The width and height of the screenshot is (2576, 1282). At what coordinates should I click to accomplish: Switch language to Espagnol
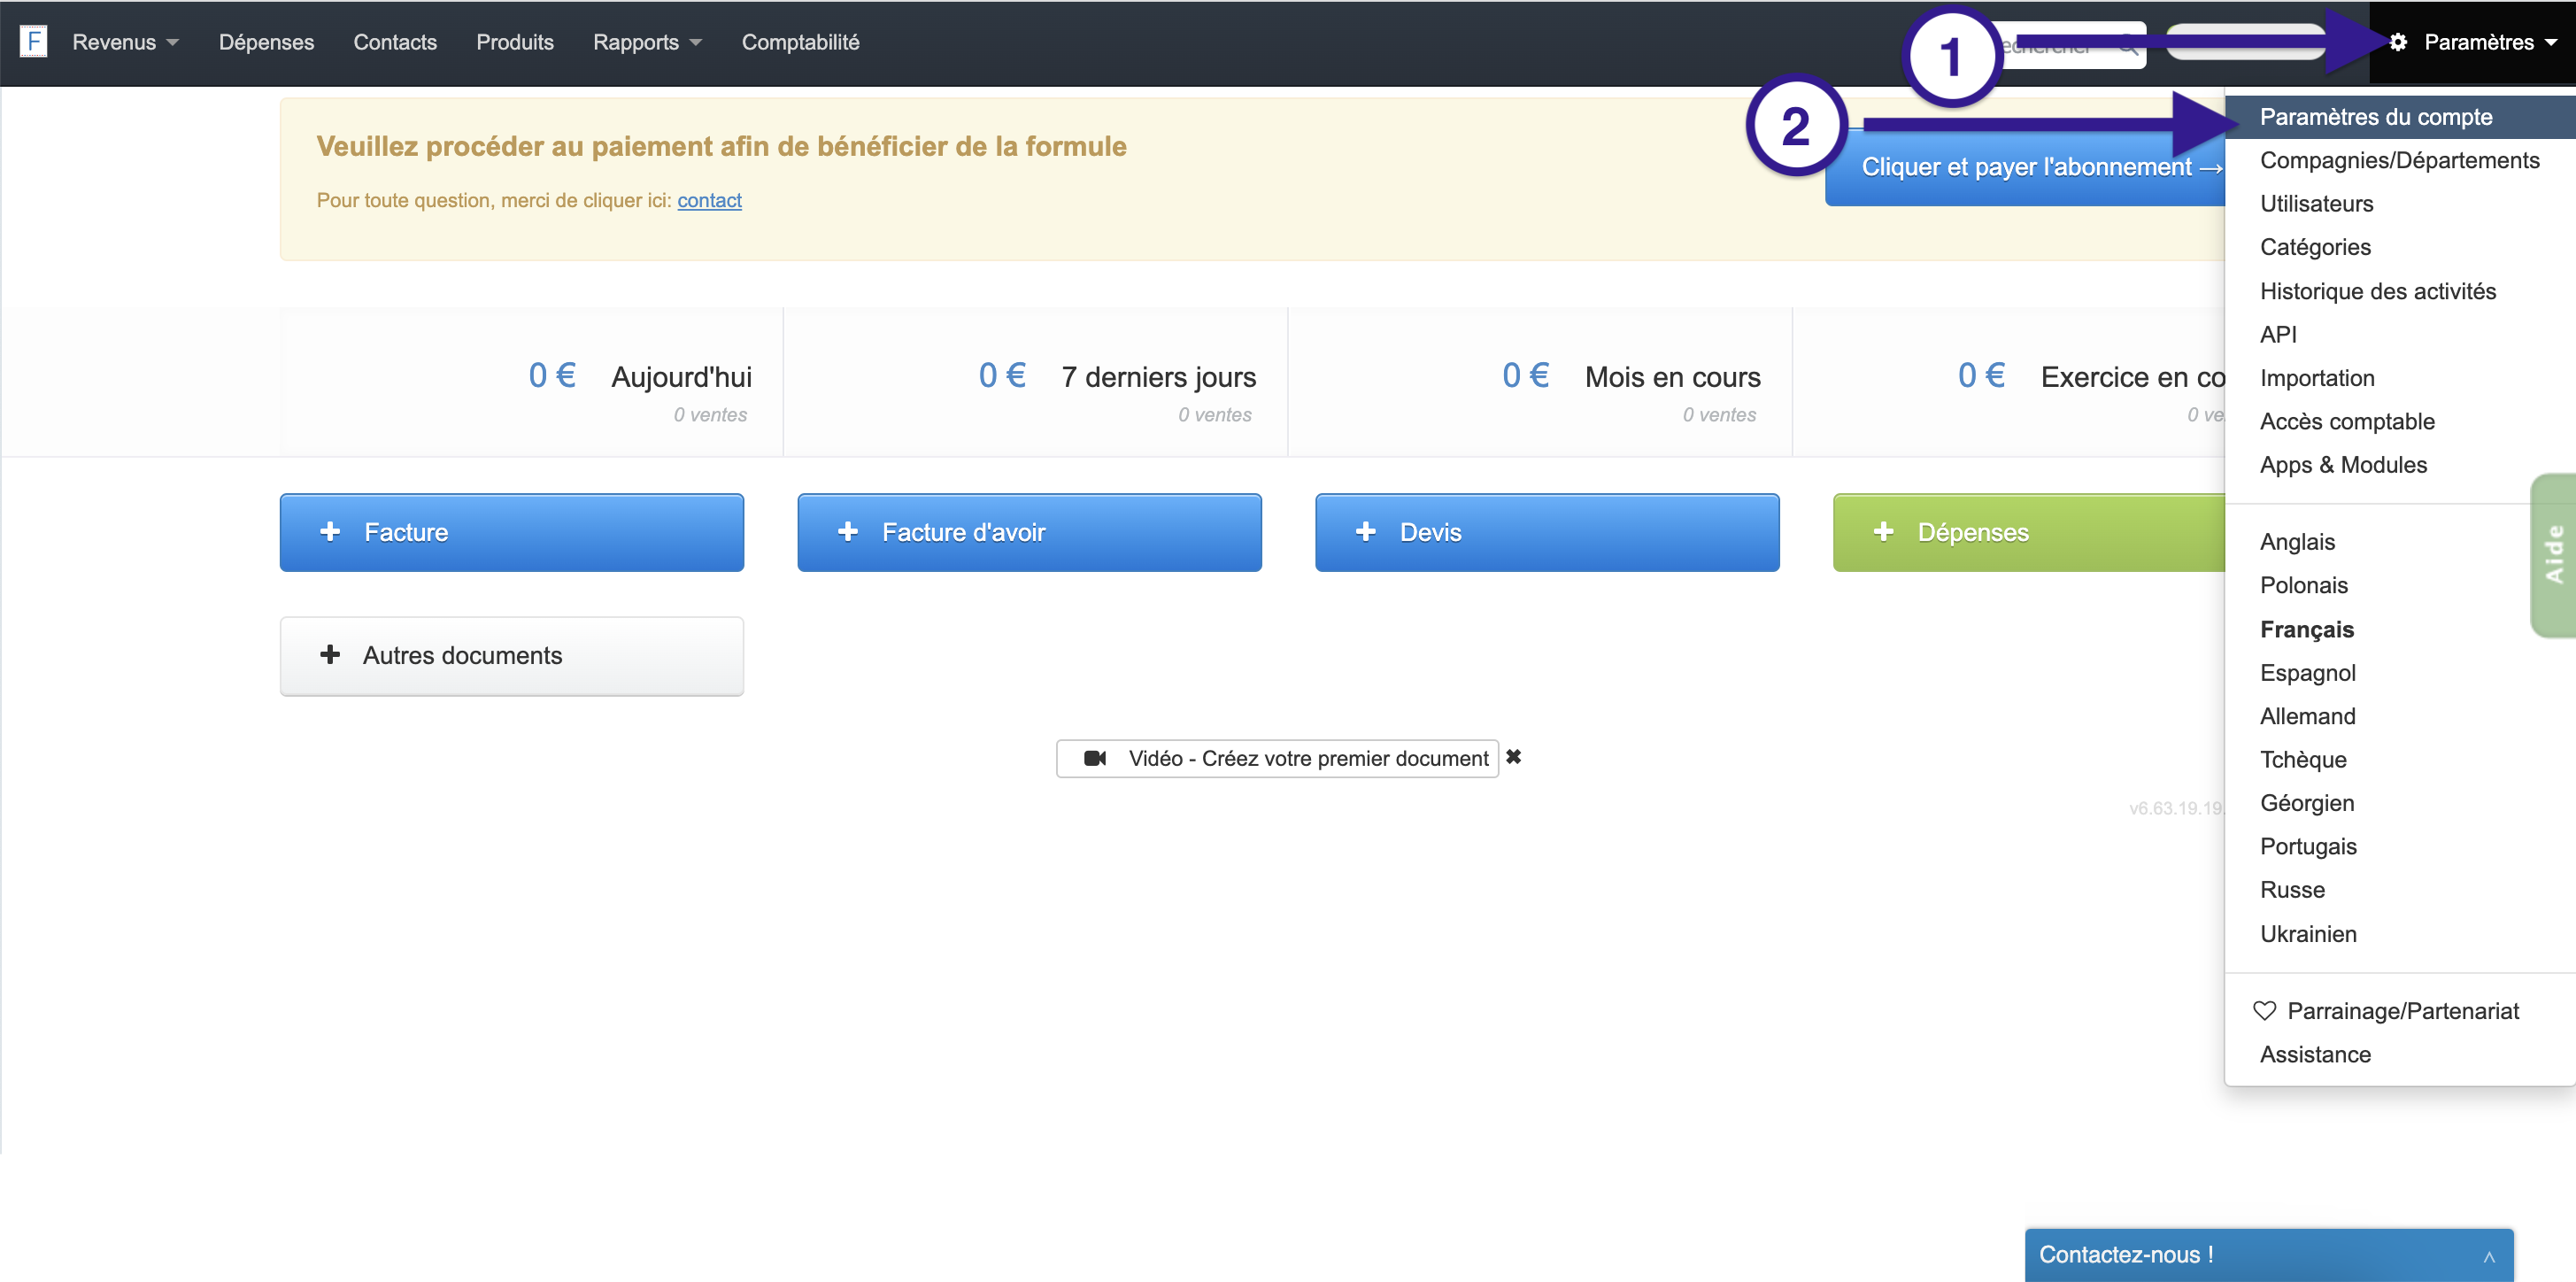pyautogui.click(x=2400, y=673)
